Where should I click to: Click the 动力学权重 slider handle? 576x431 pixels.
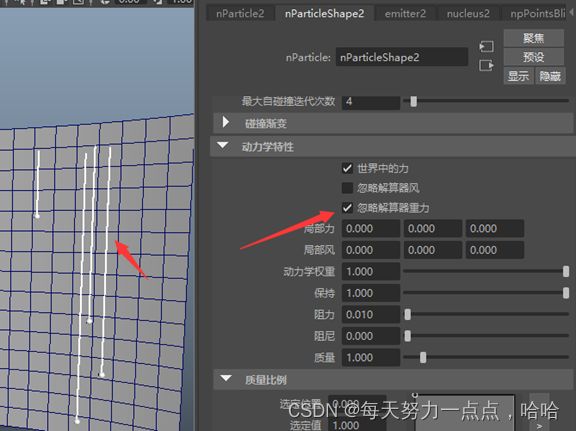(566, 272)
